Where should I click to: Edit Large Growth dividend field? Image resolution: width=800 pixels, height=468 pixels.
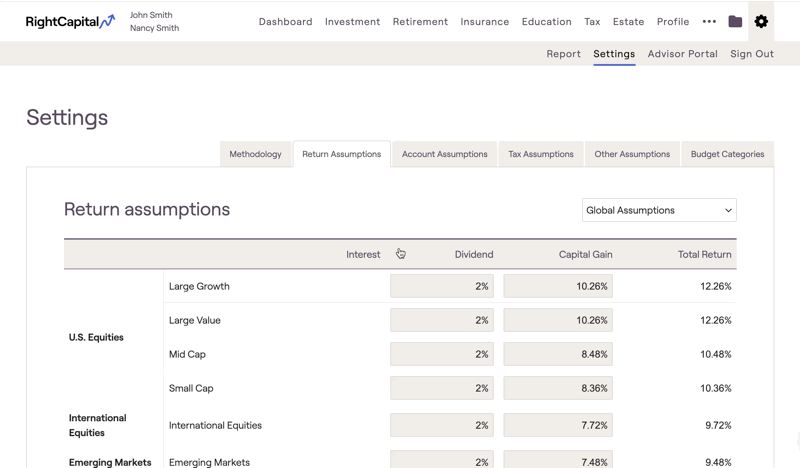click(x=442, y=286)
